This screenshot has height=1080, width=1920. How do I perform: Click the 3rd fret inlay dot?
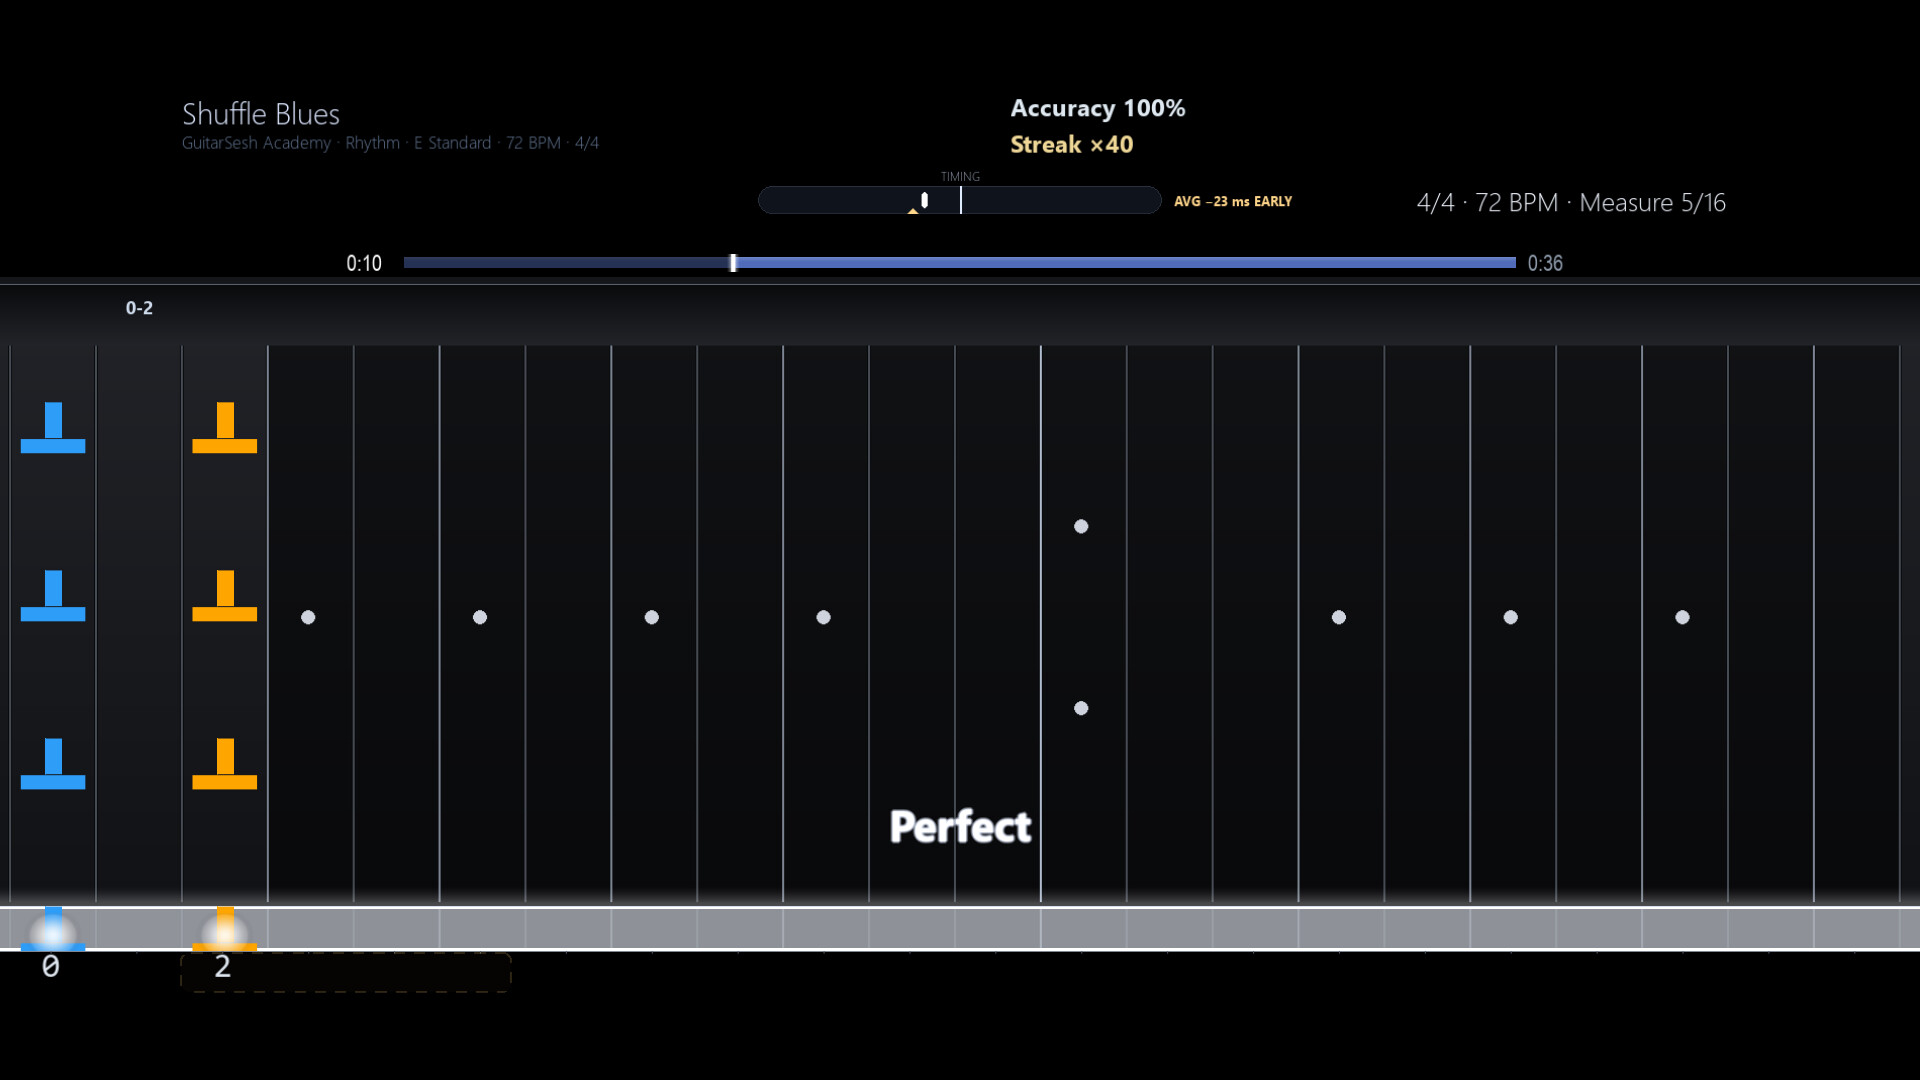(308, 617)
